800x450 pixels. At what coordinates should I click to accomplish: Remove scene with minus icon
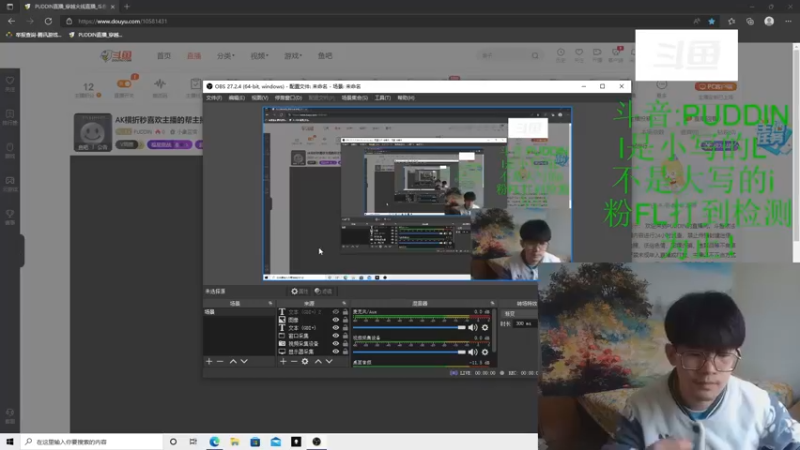tap(220, 361)
